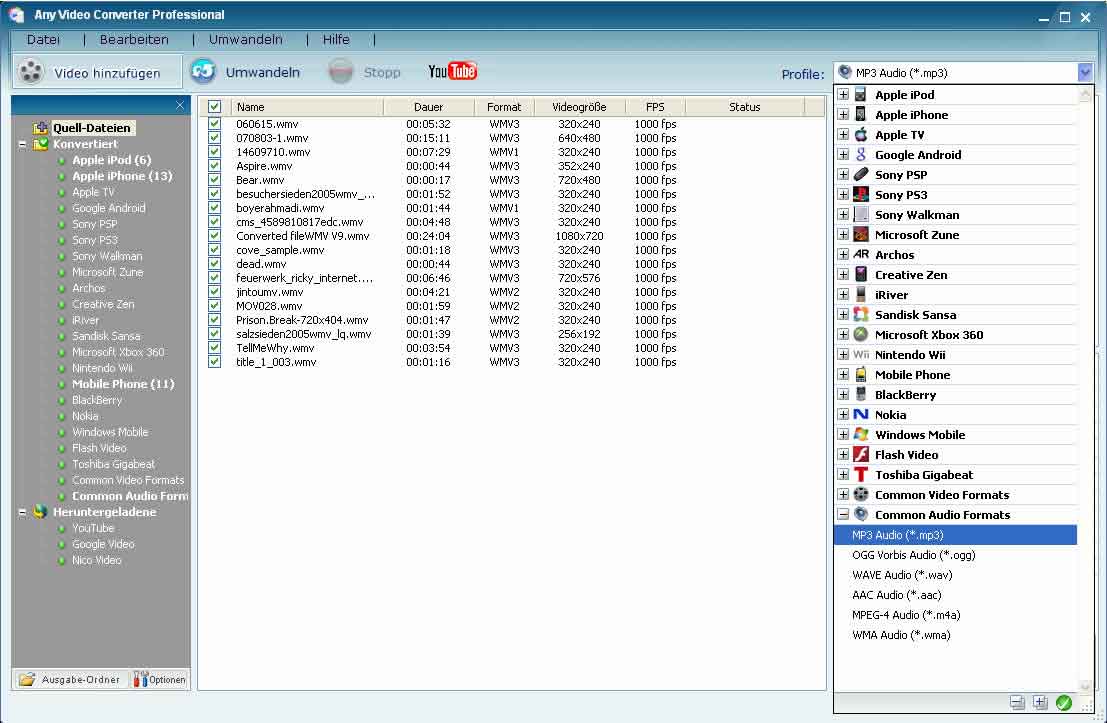This screenshot has height=723, width=1107.
Task: Uncheck the title_1_003.wmv file checkbox
Action: (x=214, y=362)
